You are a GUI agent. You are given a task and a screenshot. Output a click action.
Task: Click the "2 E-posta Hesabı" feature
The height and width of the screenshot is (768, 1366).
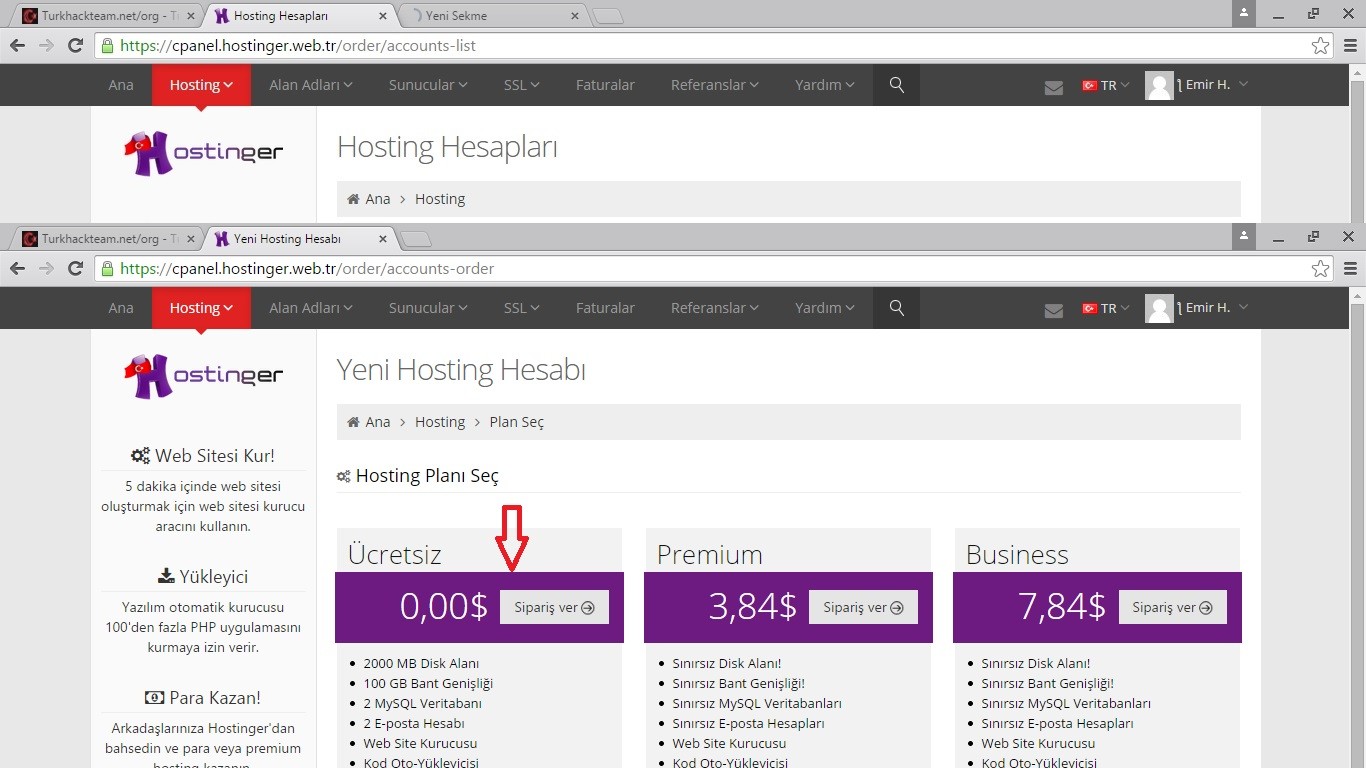(414, 723)
